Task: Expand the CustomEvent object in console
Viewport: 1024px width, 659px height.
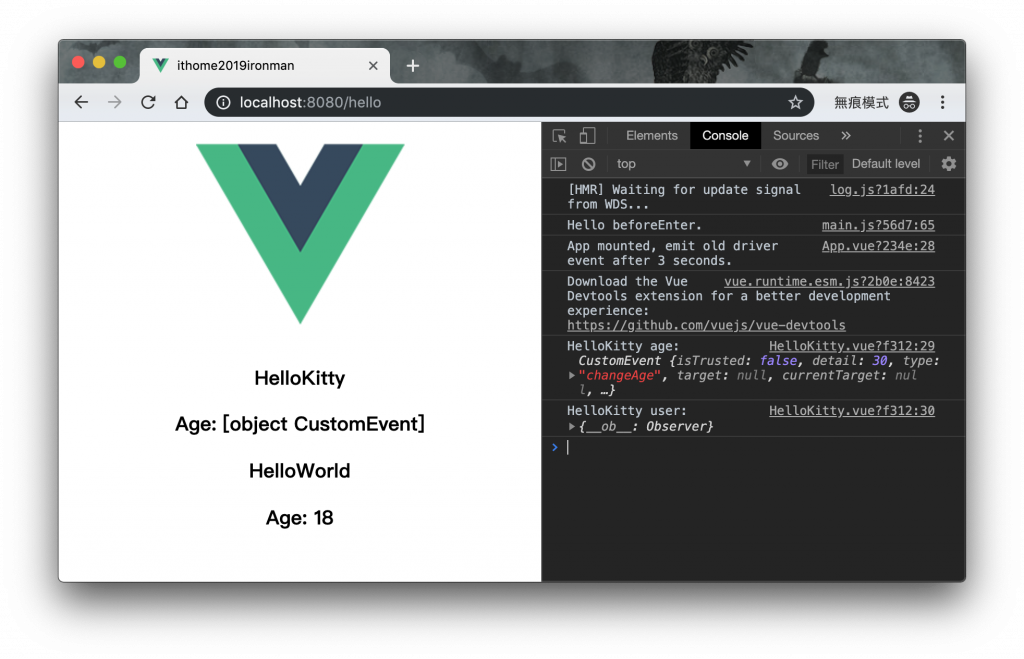Action: coord(571,376)
